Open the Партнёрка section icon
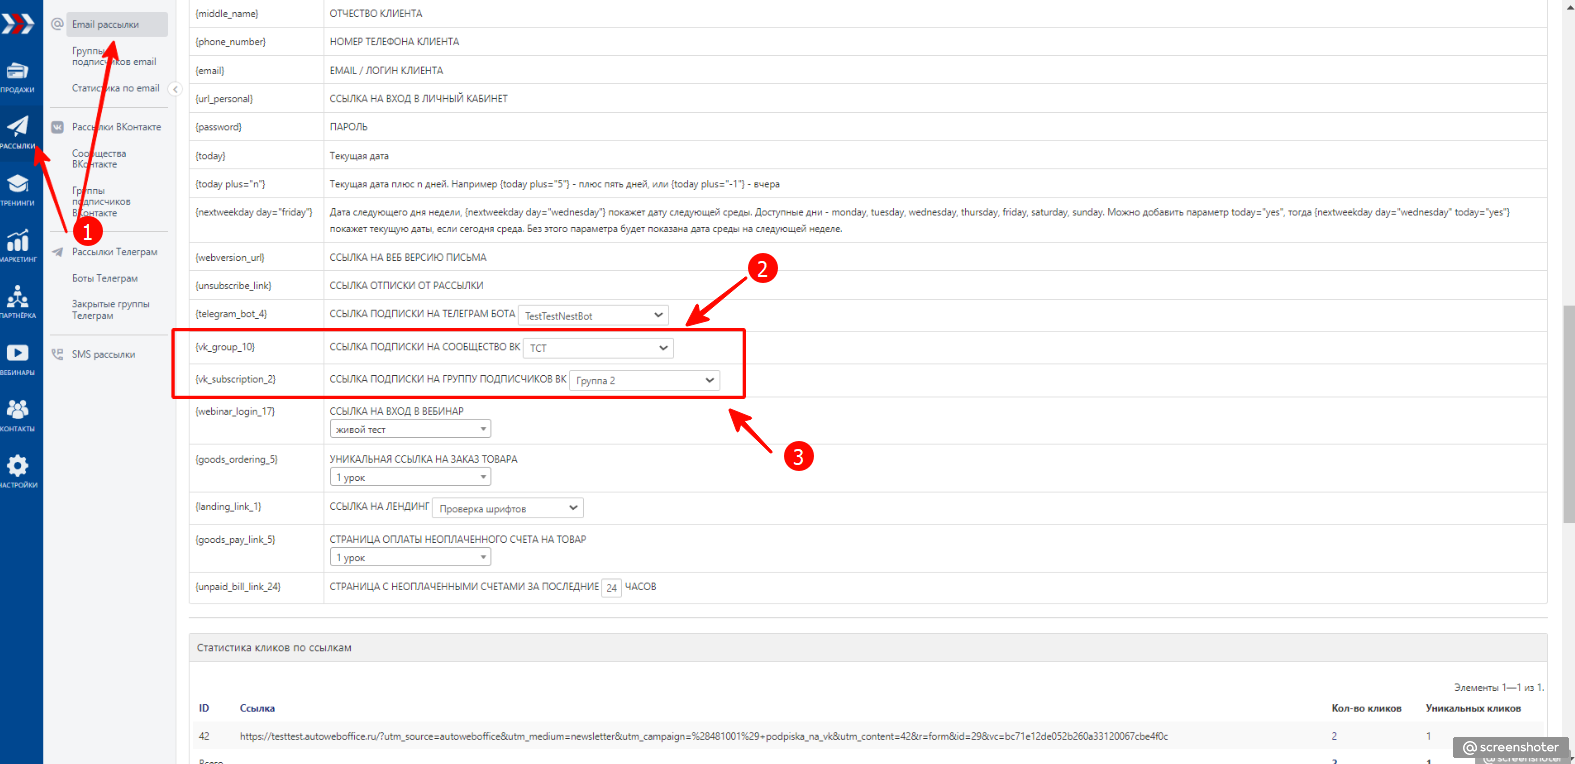 [18, 298]
